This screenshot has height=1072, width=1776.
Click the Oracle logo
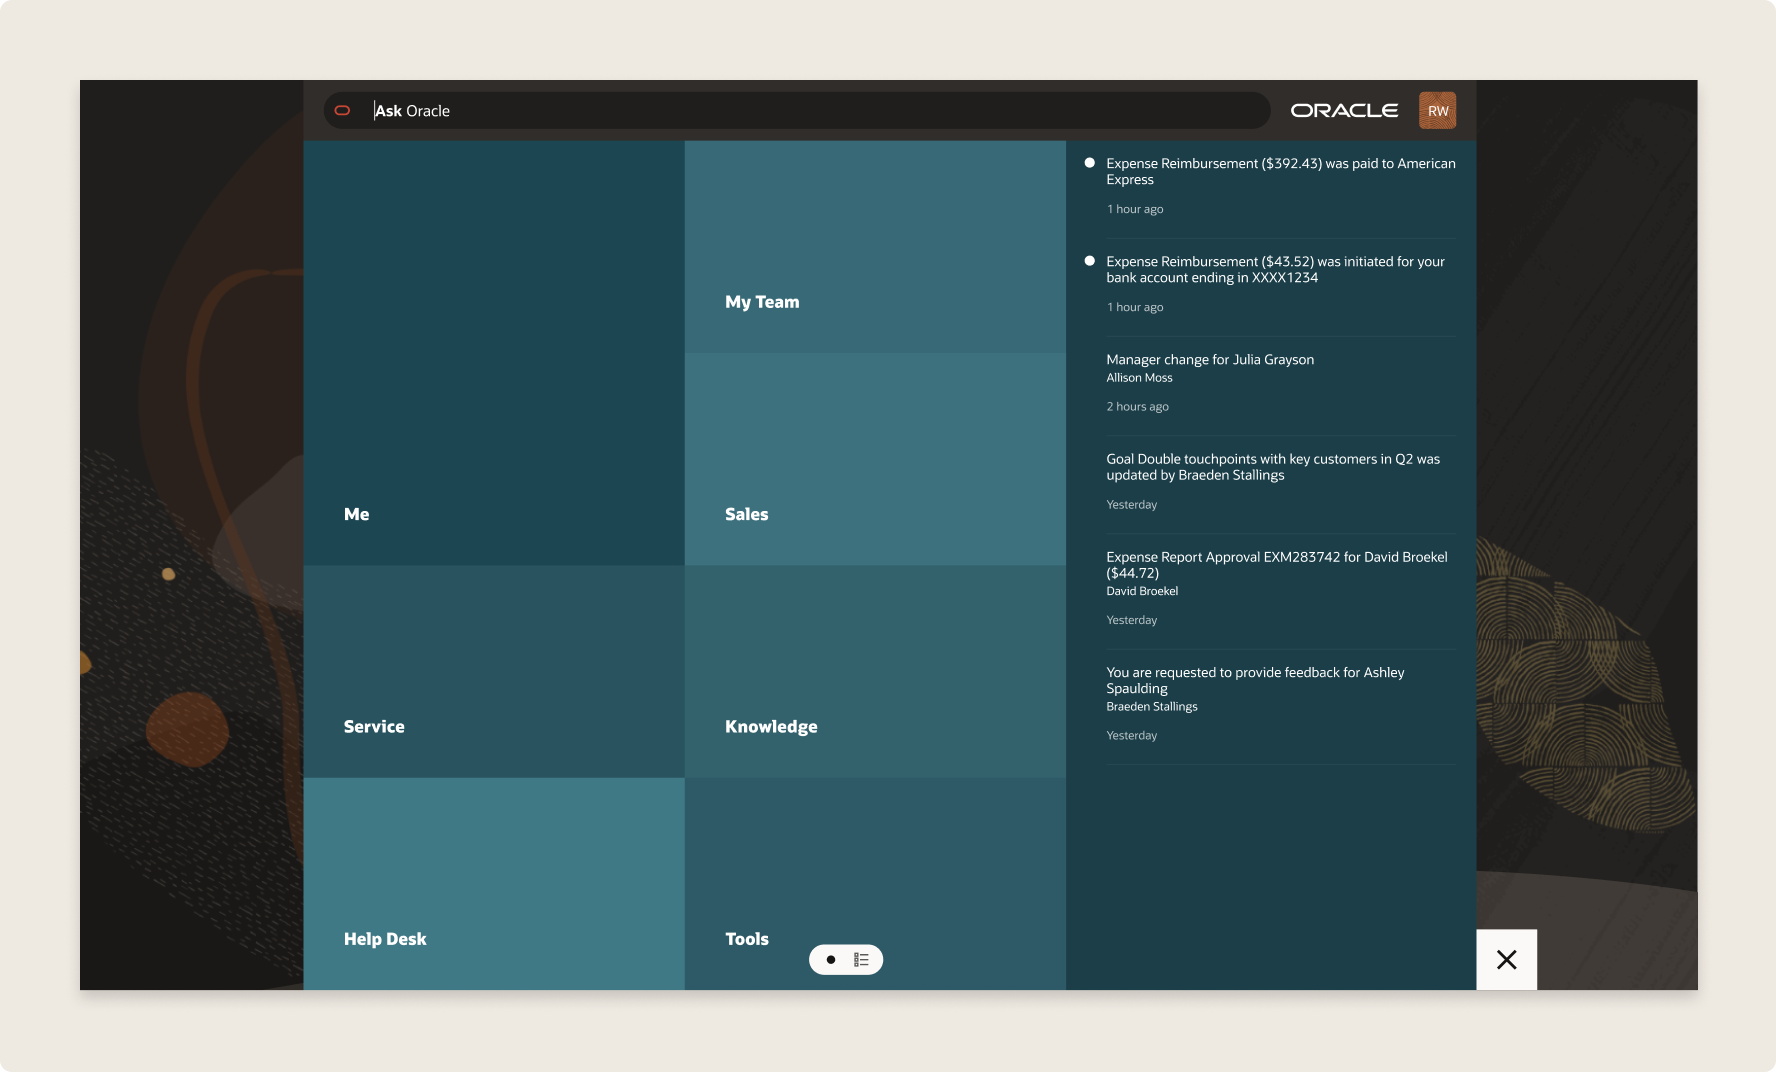(1344, 111)
